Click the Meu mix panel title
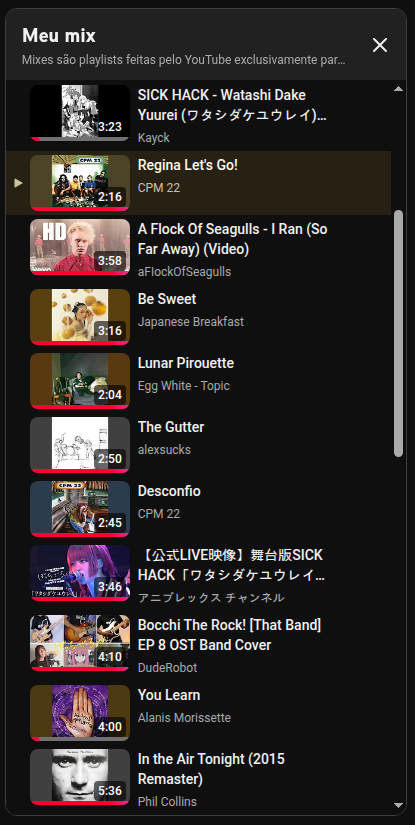 click(x=59, y=36)
